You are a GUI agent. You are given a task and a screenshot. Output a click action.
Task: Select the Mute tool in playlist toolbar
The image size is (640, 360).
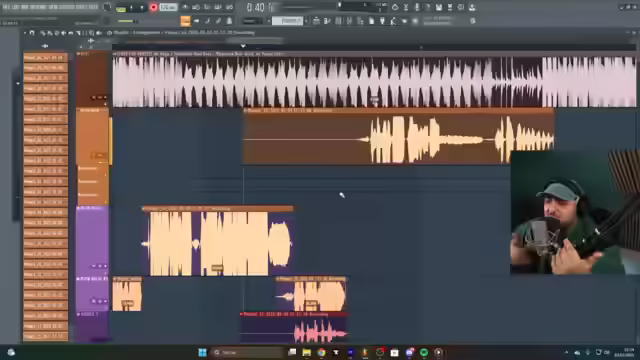coord(63,33)
